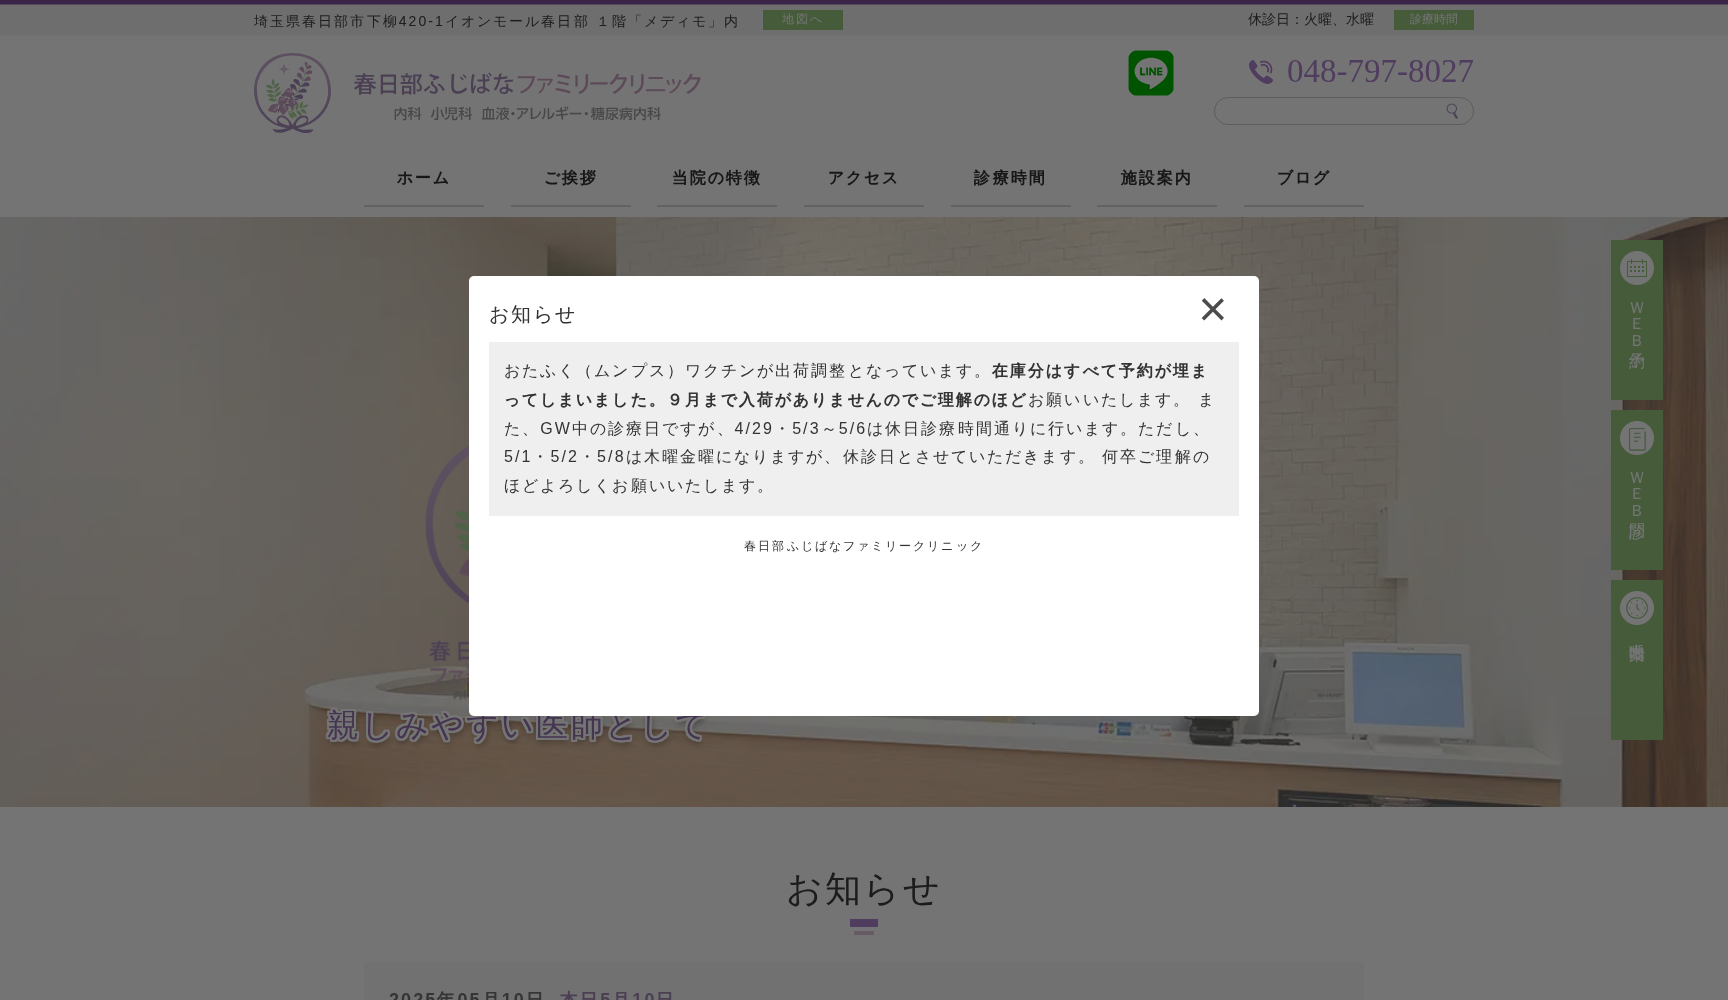
Task: Open the LINE messenger icon
Action: [x=1151, y=72]
